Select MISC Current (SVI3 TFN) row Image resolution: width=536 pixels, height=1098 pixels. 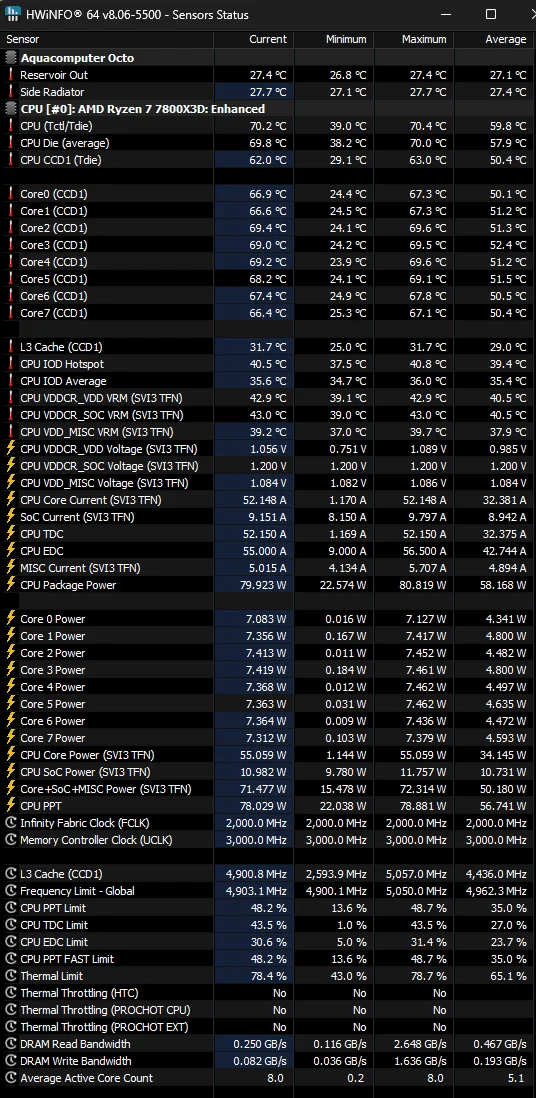268,568
